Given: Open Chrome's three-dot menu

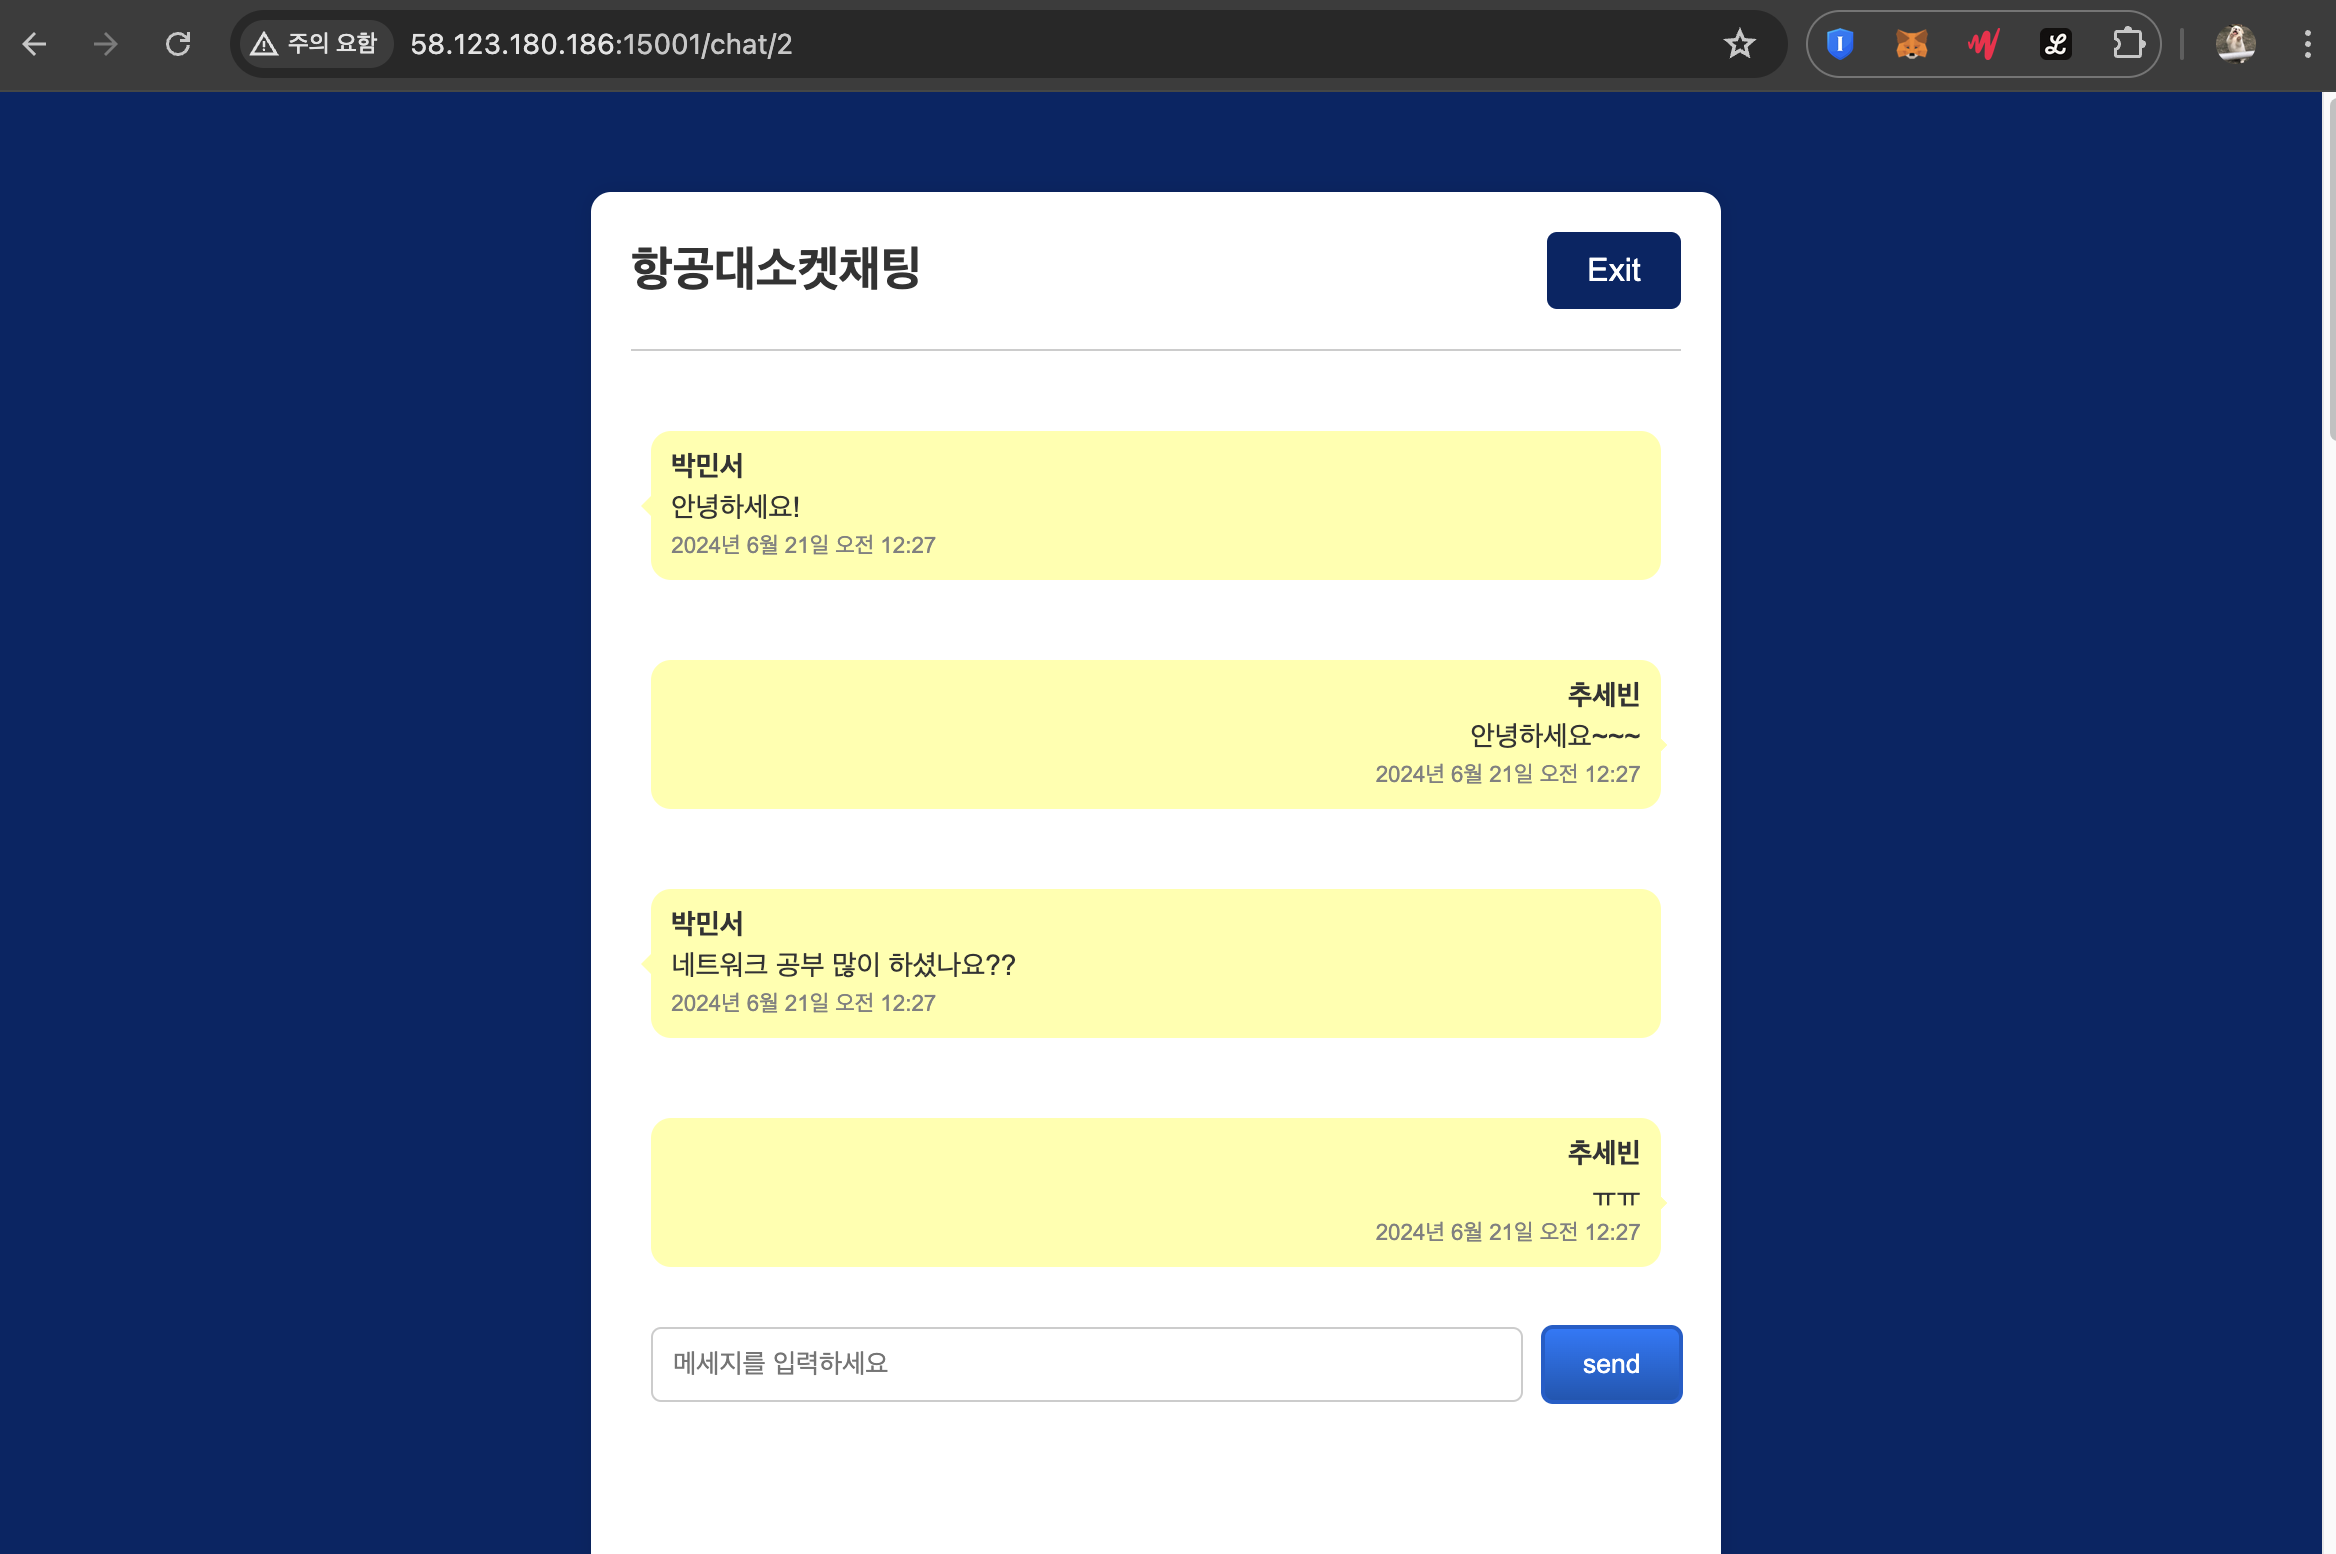Looking at the screenshot, I should point(2307,44).
